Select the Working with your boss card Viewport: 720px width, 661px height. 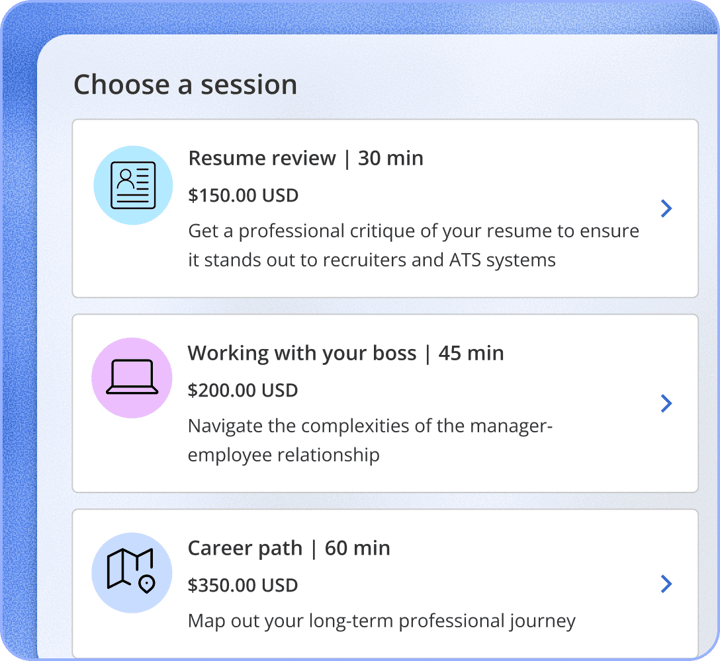[x=385, y=403]
